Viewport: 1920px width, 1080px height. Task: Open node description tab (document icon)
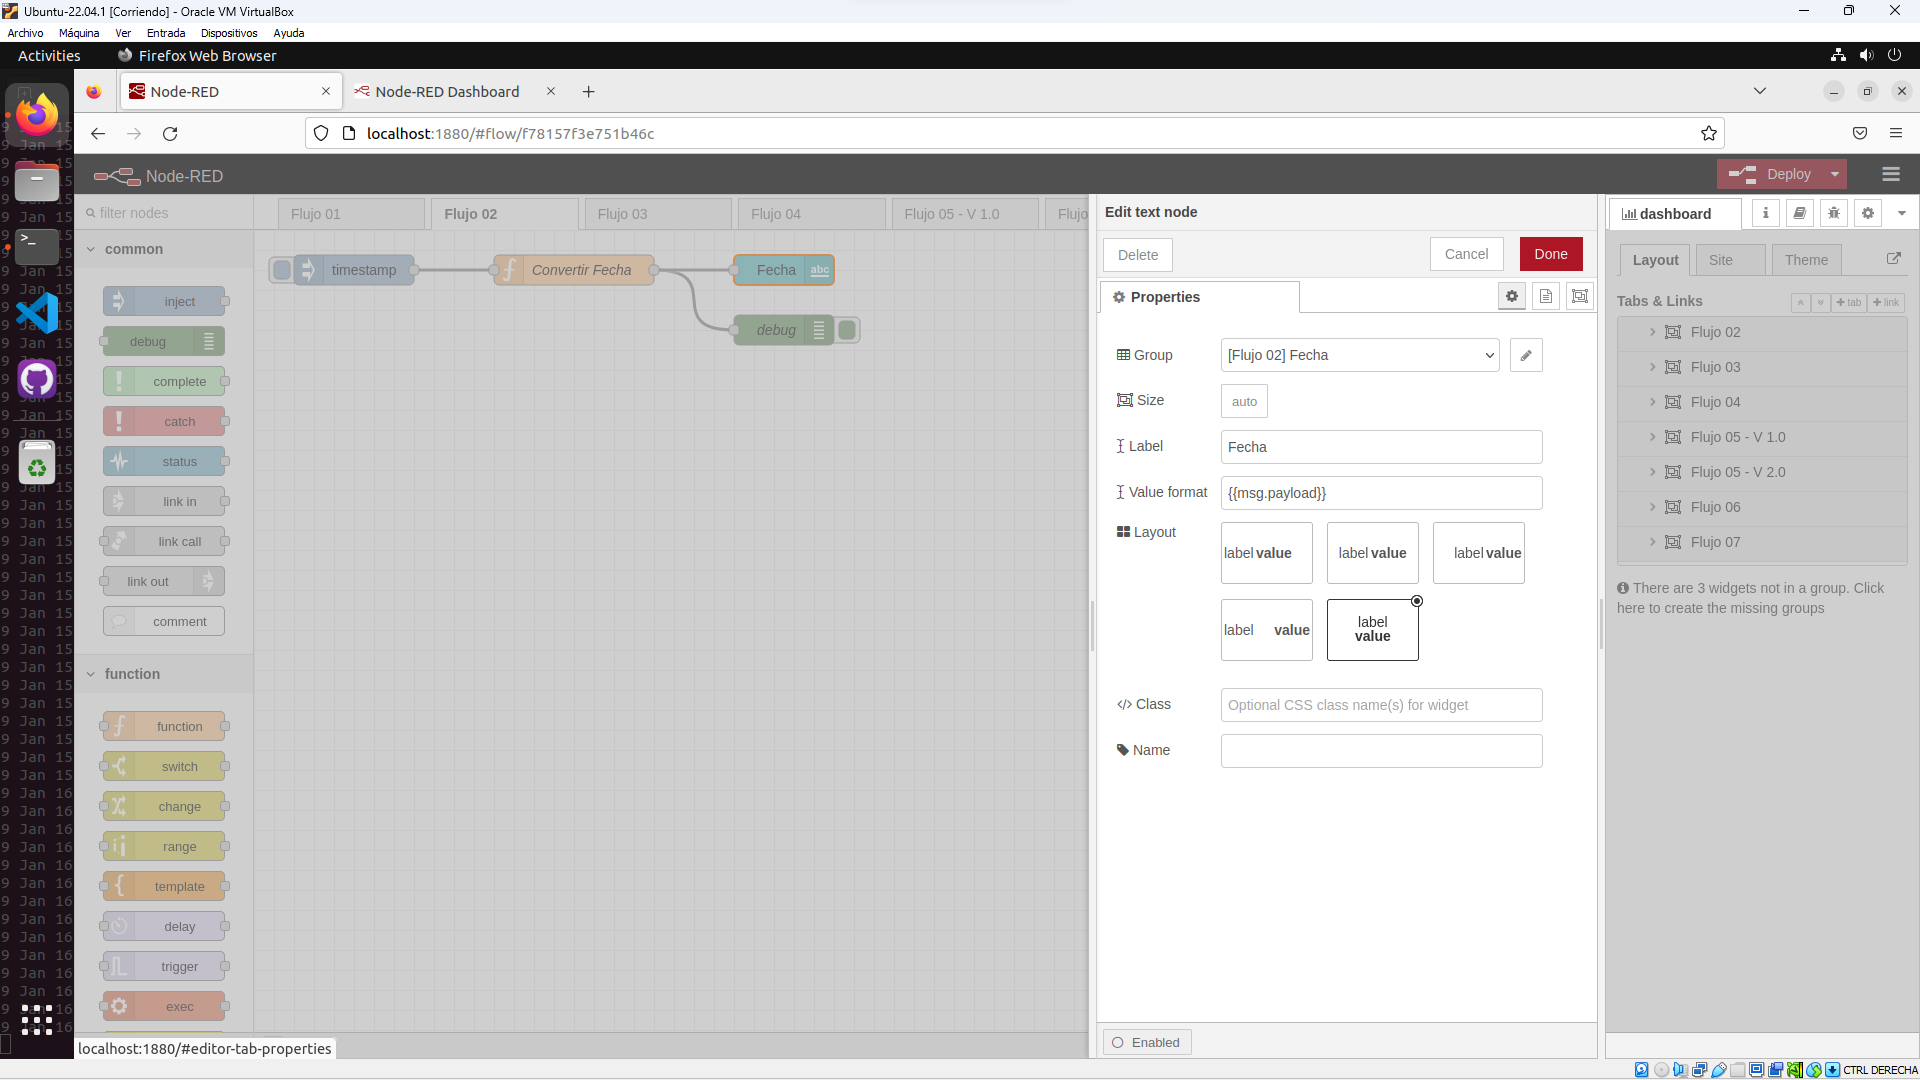(x=1546, y=296)
